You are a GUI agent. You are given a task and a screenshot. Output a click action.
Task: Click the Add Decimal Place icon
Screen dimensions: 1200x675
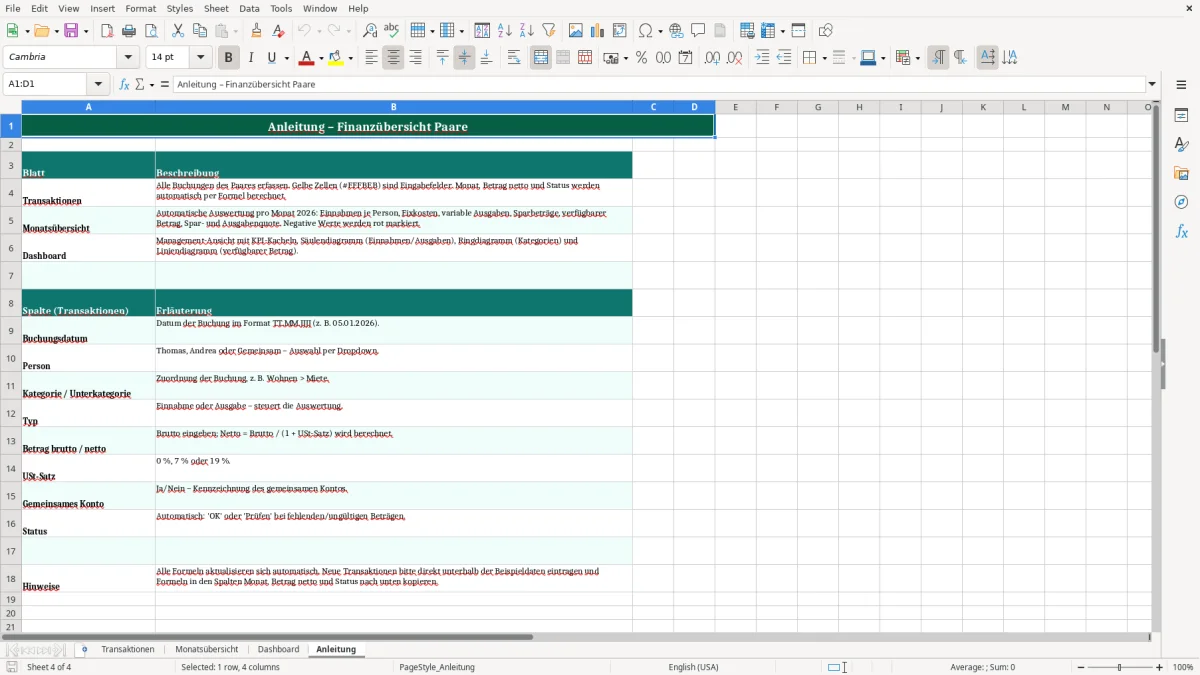[x=712, y=58]
